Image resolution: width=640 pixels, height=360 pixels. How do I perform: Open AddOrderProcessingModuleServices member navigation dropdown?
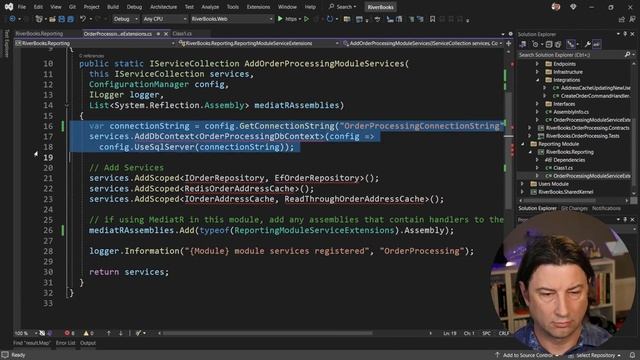(x=422, y=43)
